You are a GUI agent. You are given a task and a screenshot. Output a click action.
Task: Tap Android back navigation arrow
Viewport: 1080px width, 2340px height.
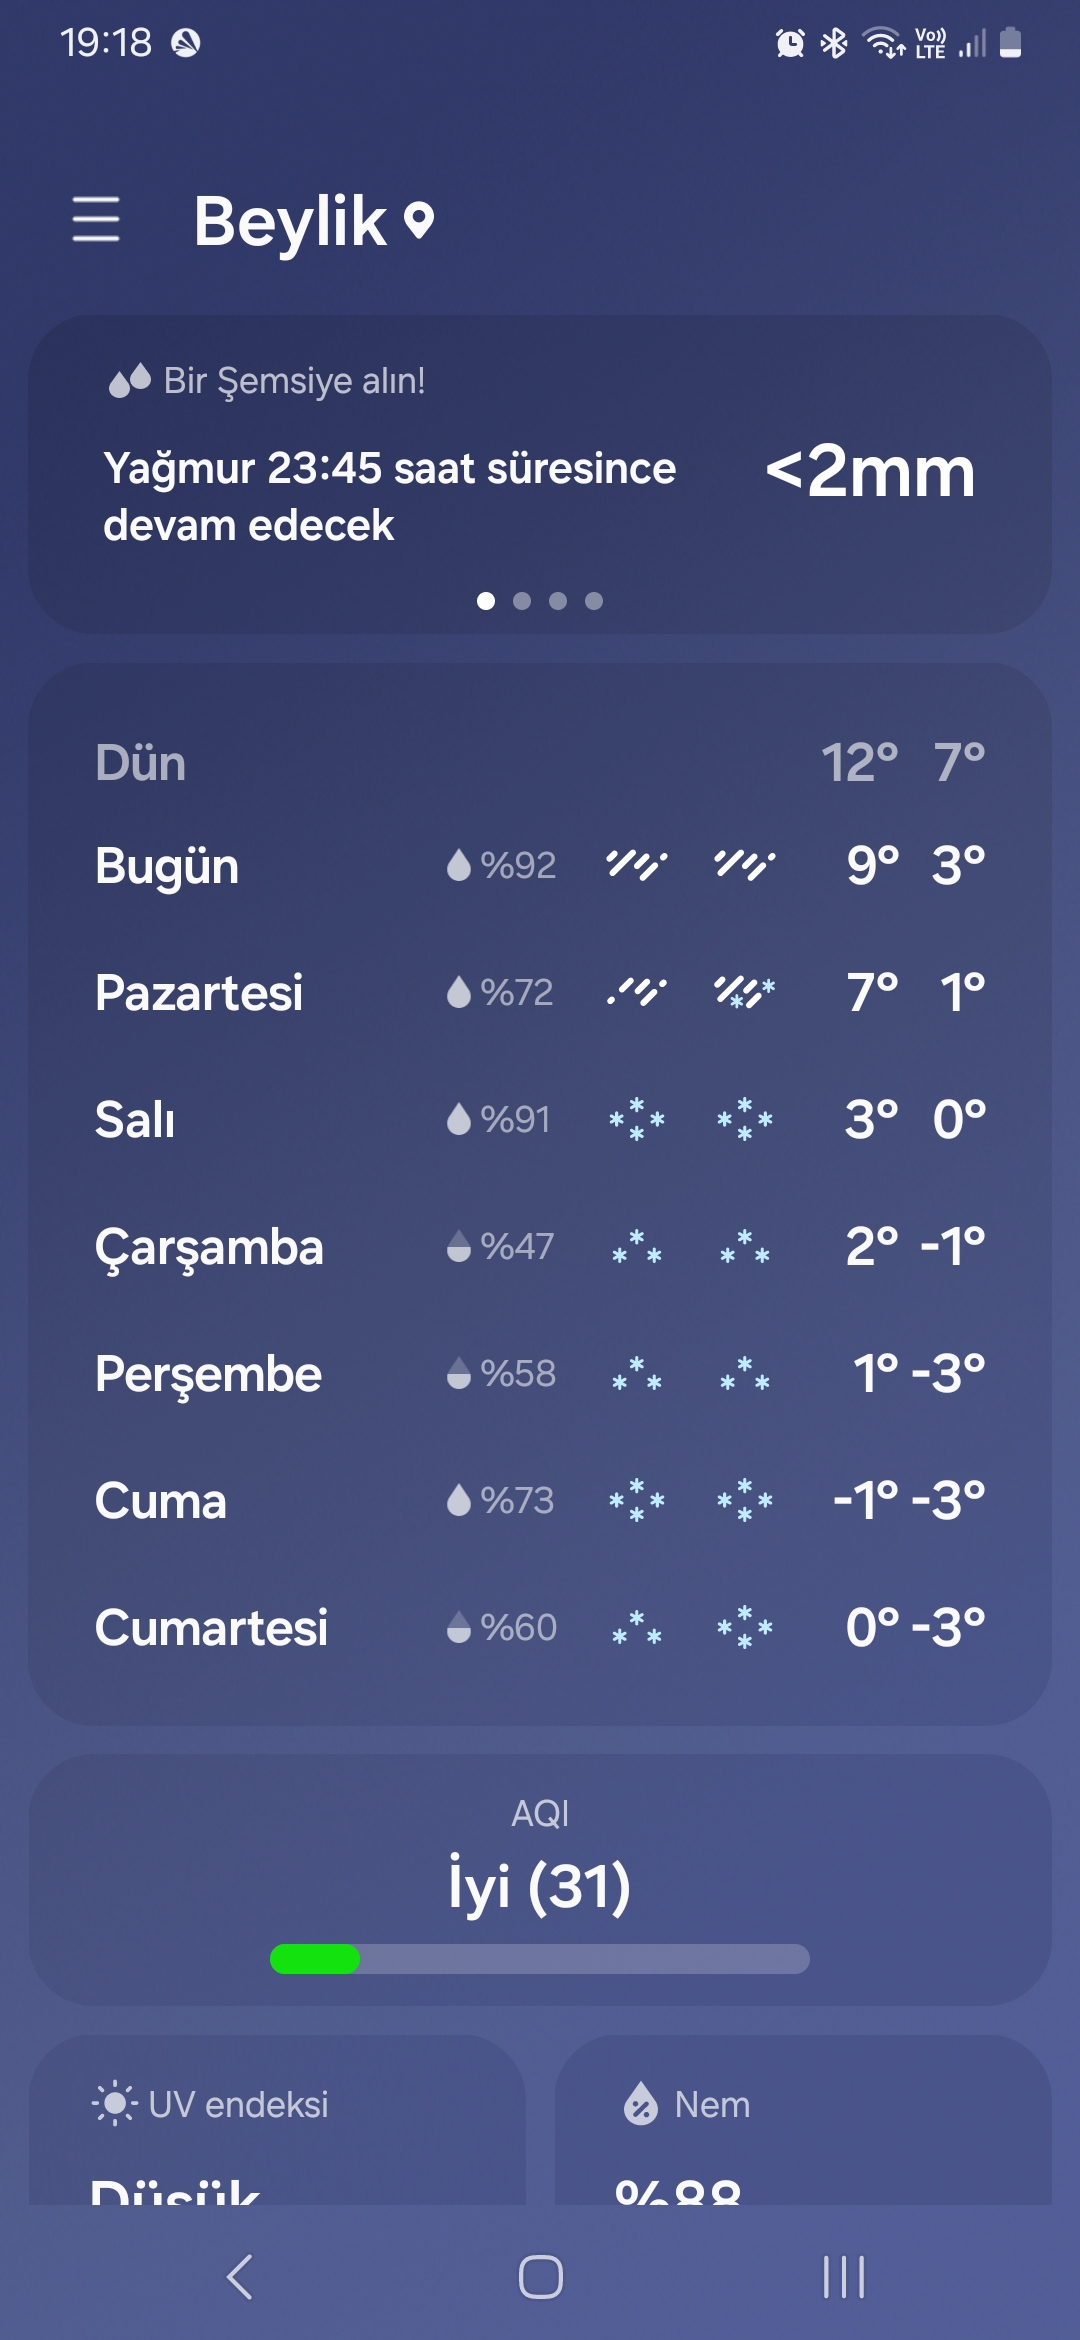240,2278
